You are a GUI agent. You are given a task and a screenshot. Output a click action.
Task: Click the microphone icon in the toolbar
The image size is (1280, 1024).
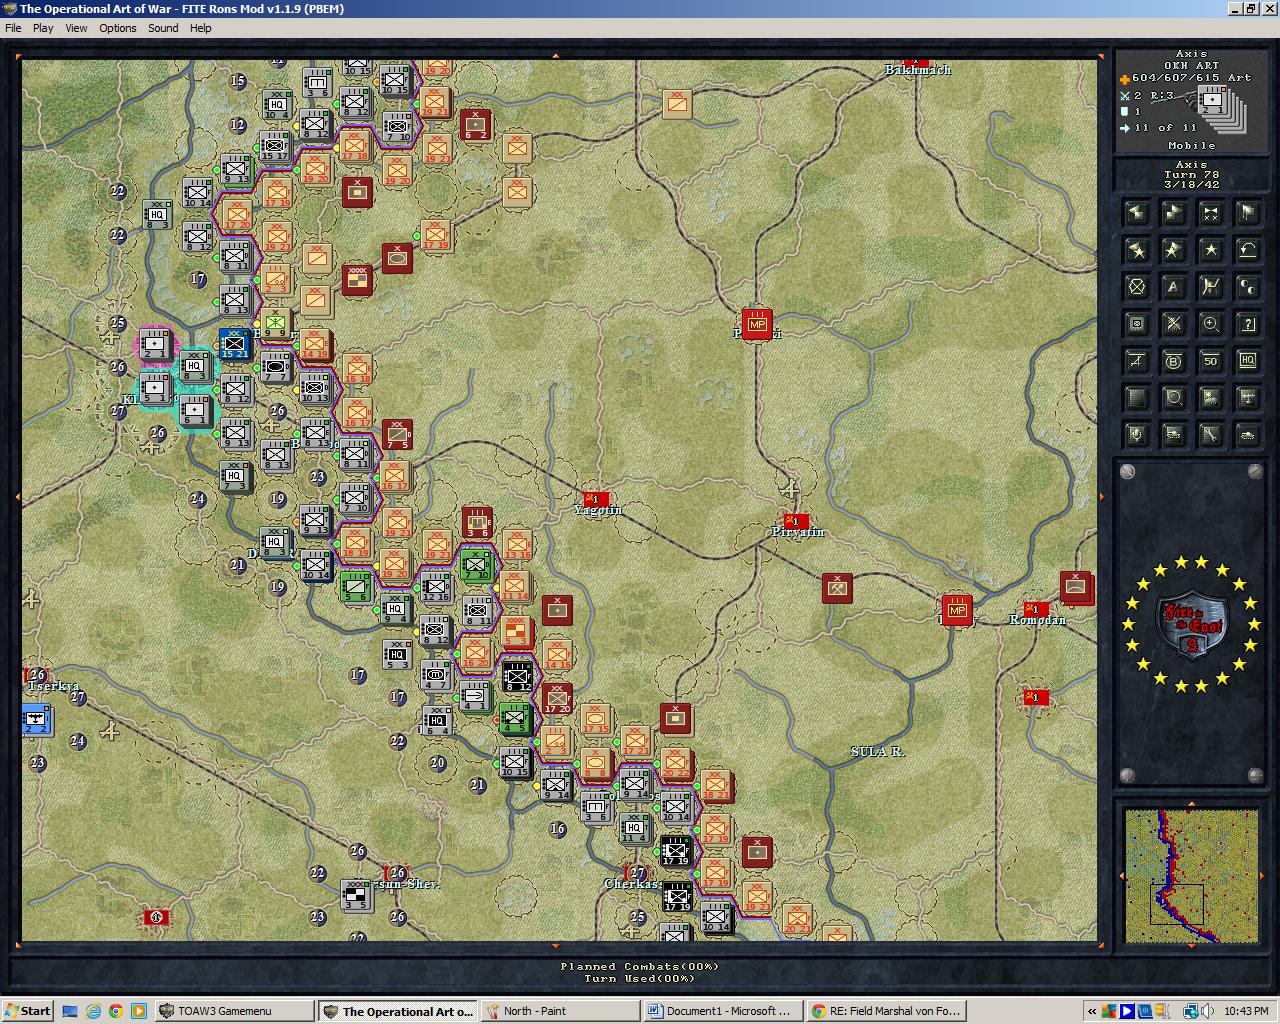coord(1136,434)
